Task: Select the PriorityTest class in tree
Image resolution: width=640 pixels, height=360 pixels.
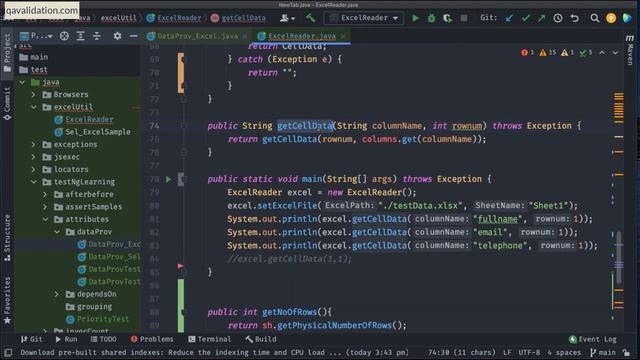Action: (98, 319)
